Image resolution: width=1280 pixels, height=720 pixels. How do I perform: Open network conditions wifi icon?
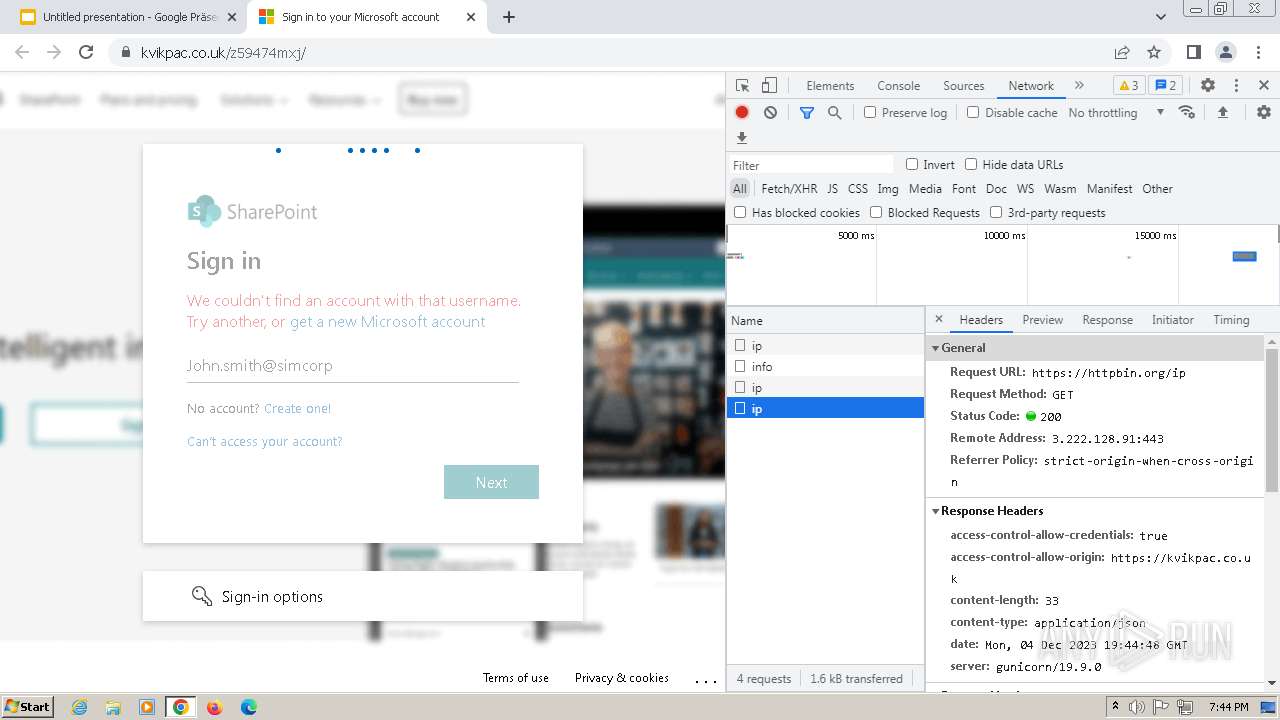(1187, 112)
